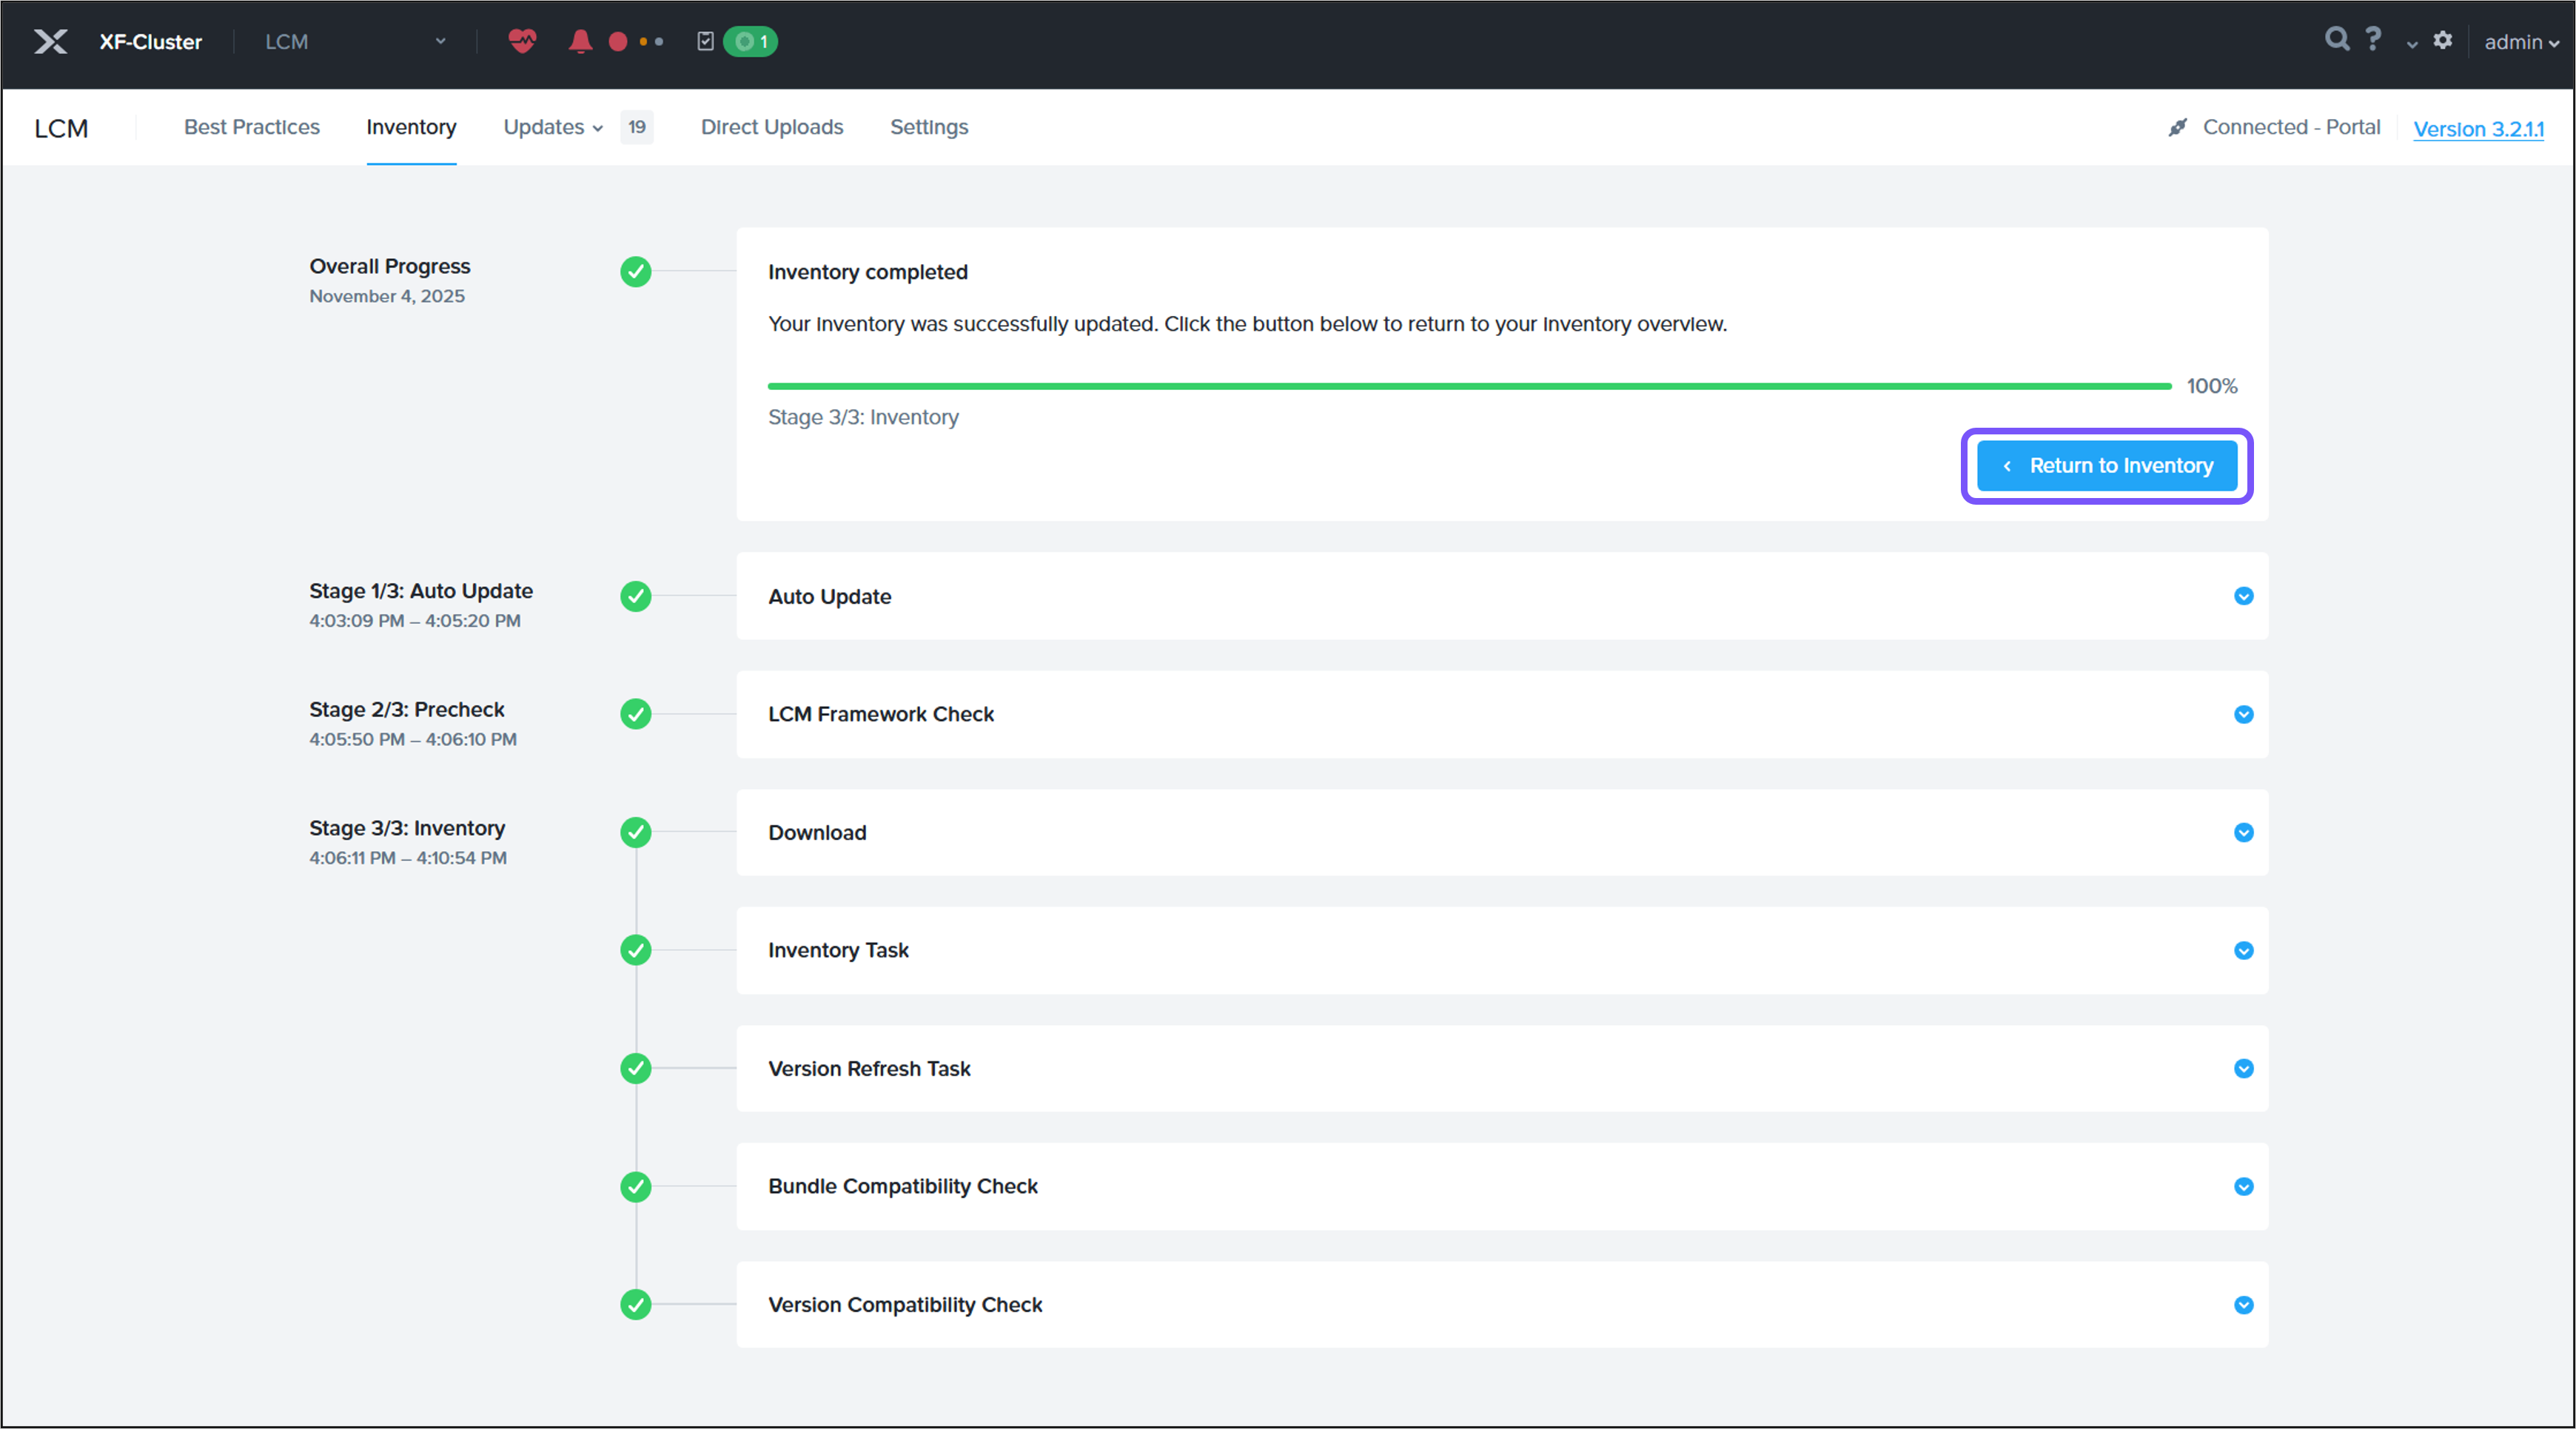Expand the LCM Framework Check section
The height and width of the screenshot is (1429, 2576).
coord(2243,714)
